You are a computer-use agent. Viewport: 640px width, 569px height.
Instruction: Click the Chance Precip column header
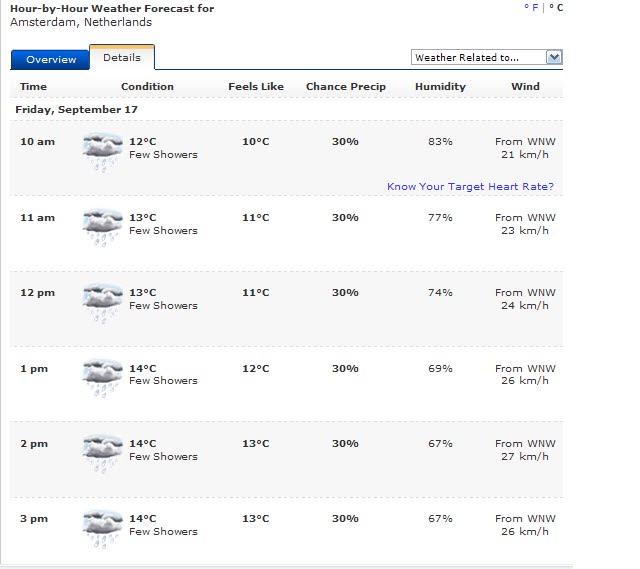click(x=346, y=87)
